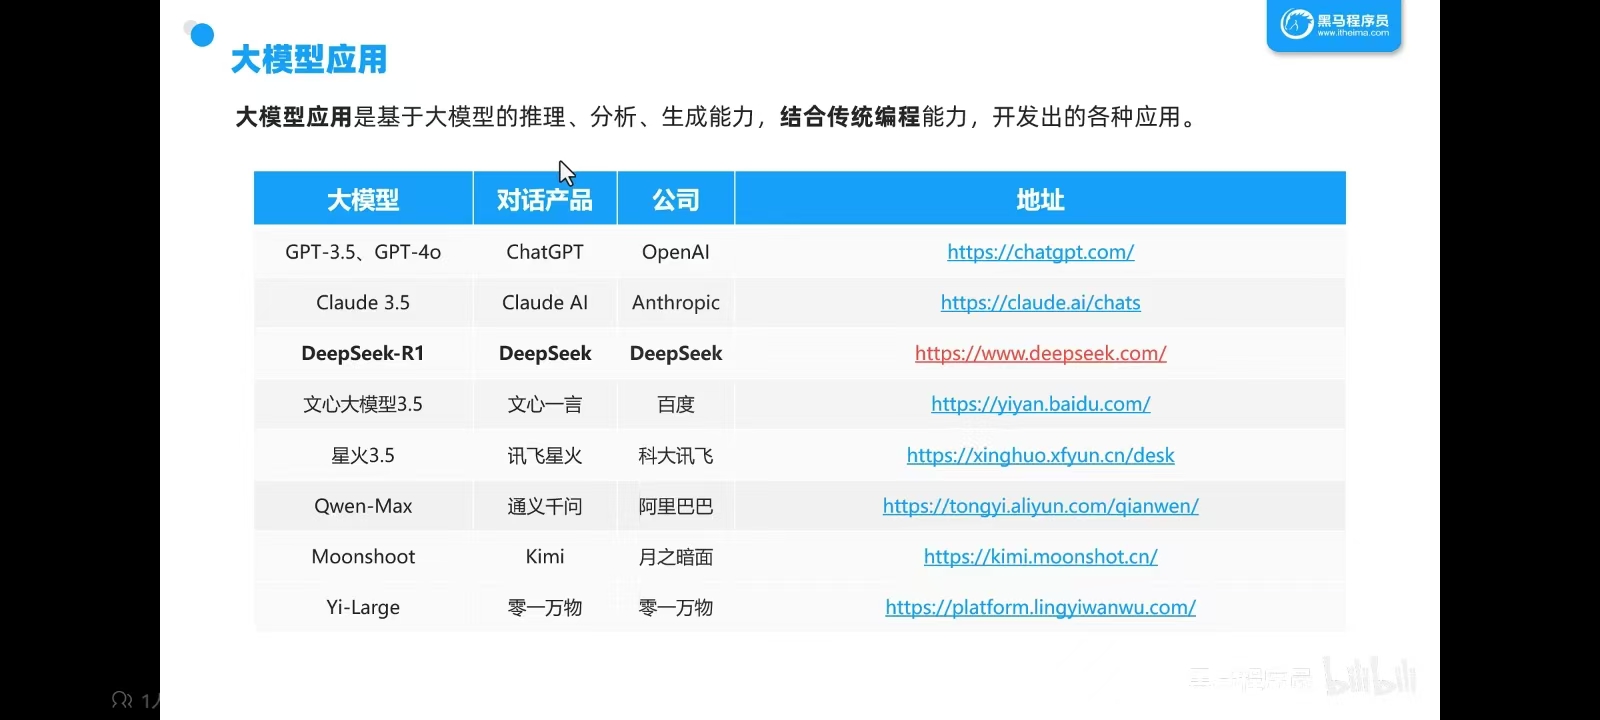The width and height of the screenshot is (1600, 720).
Task: Click the bold phrase 结合传统编程
Action: (x=849, y=117)
